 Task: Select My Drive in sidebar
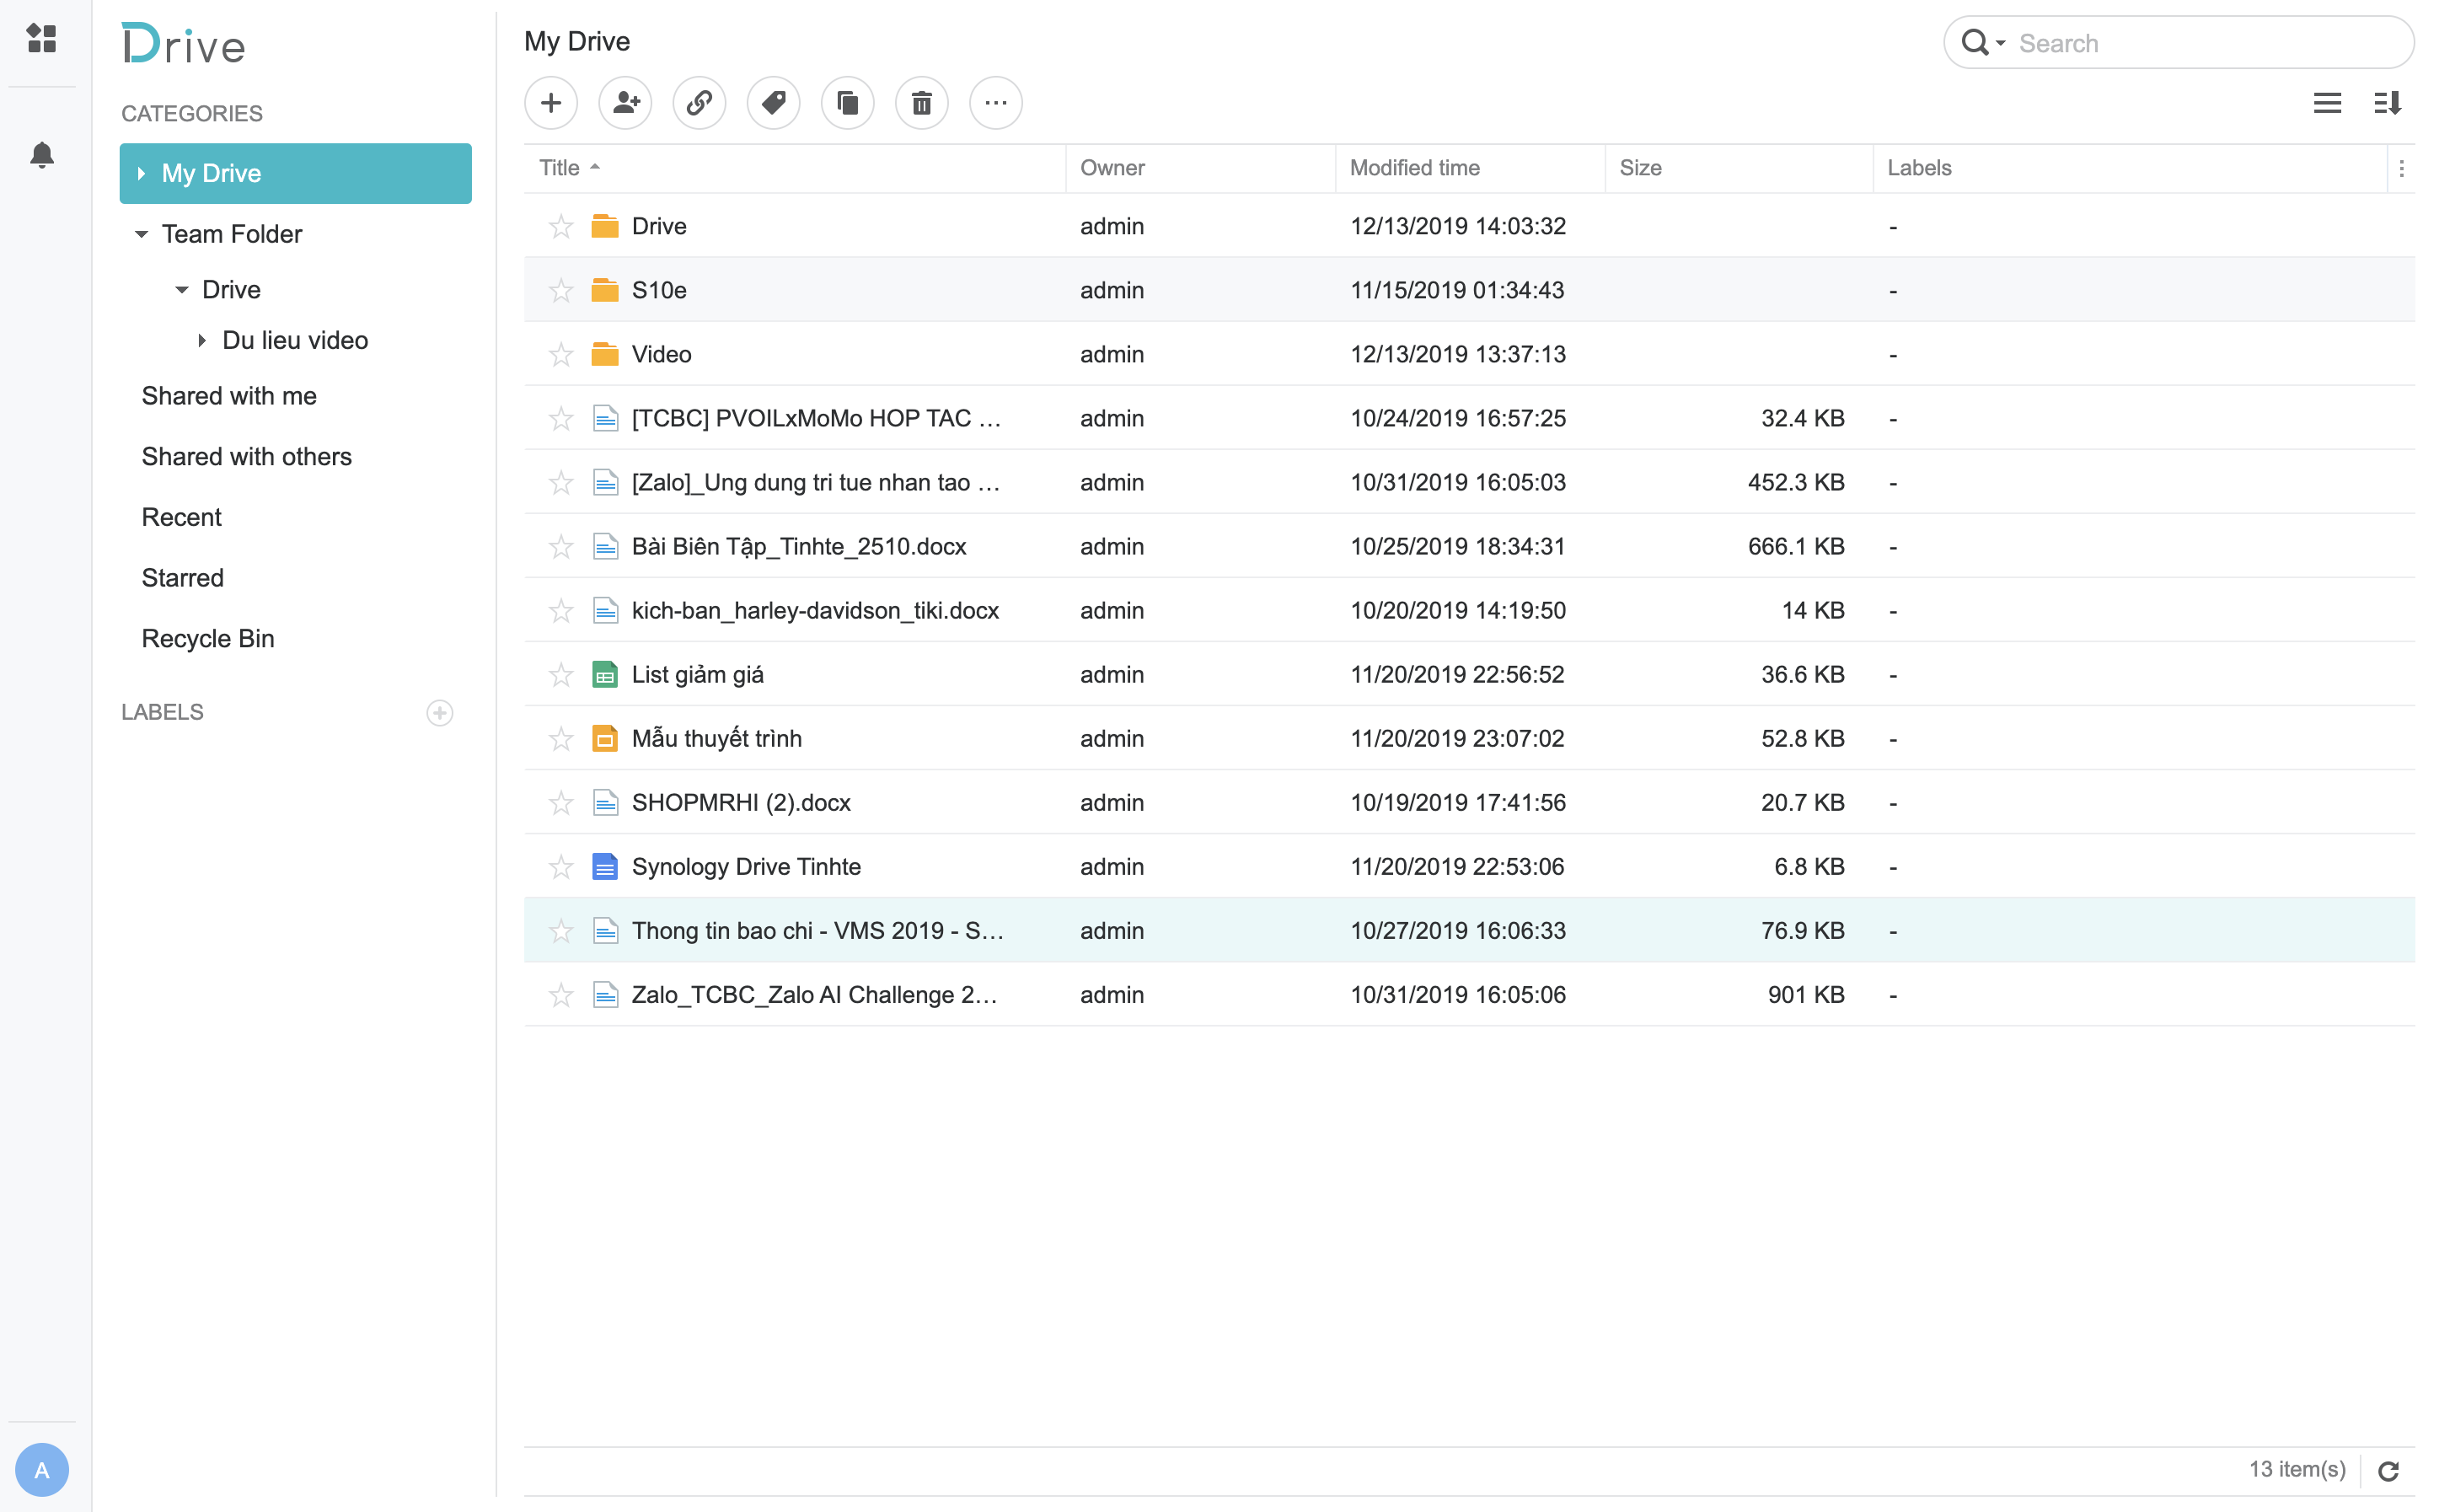tap(295, 173)
